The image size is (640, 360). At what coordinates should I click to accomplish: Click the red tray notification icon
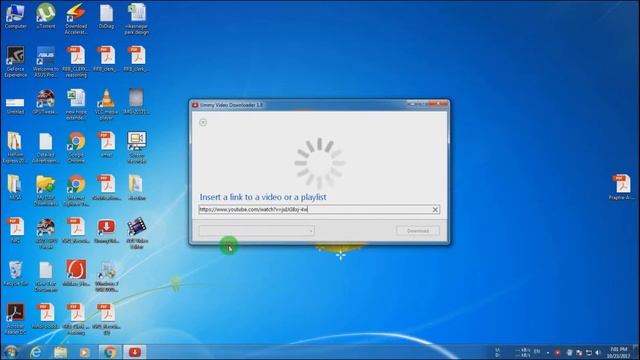click(x=558, y=352)
